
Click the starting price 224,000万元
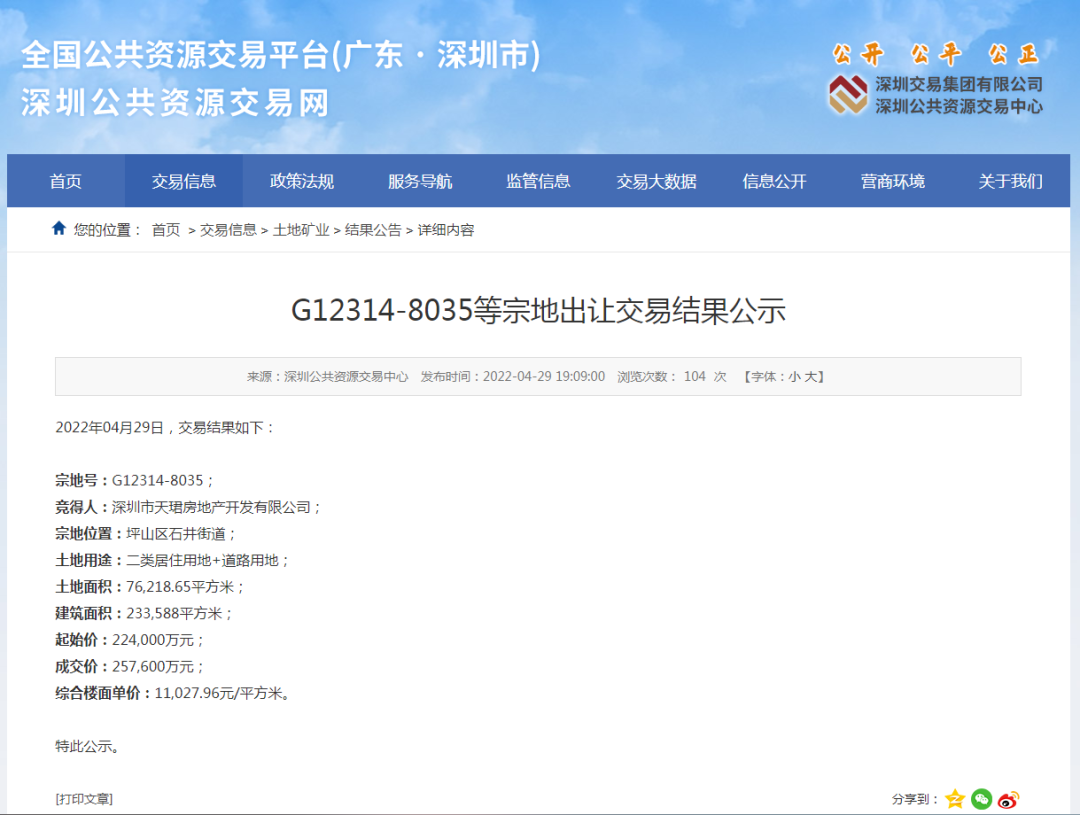click(x=153, y=640)
